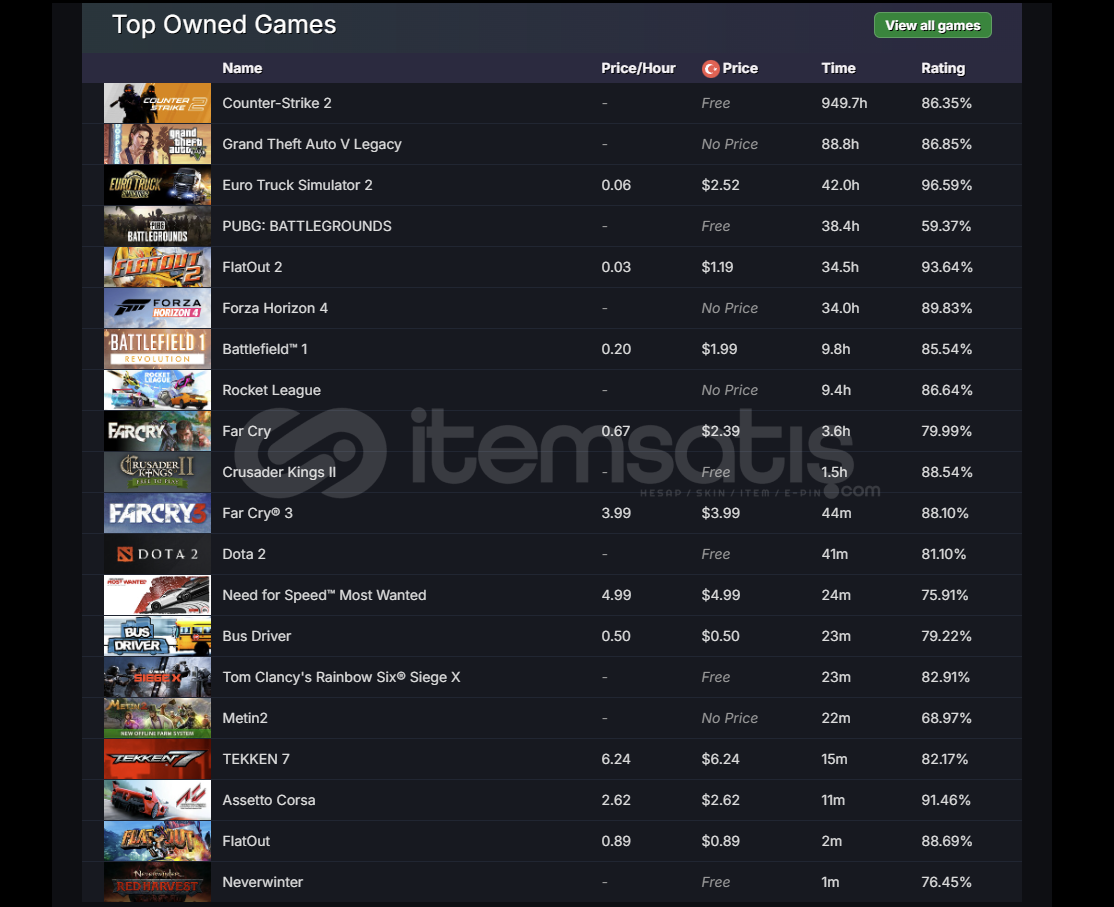1114x907 pixels.
Task: Click the Turkish flag icon beside Price
Action: tap(710, 69)
